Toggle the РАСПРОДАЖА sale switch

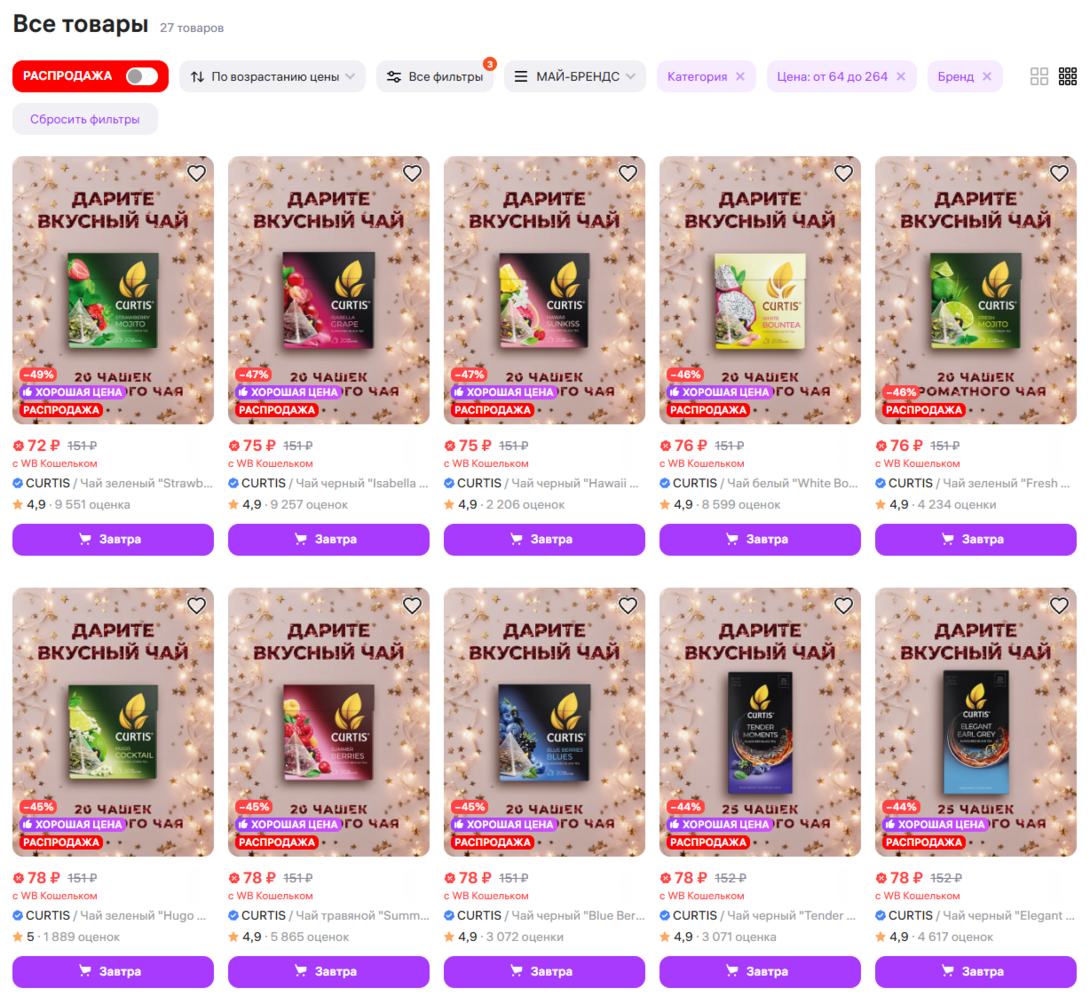point(142,76)
